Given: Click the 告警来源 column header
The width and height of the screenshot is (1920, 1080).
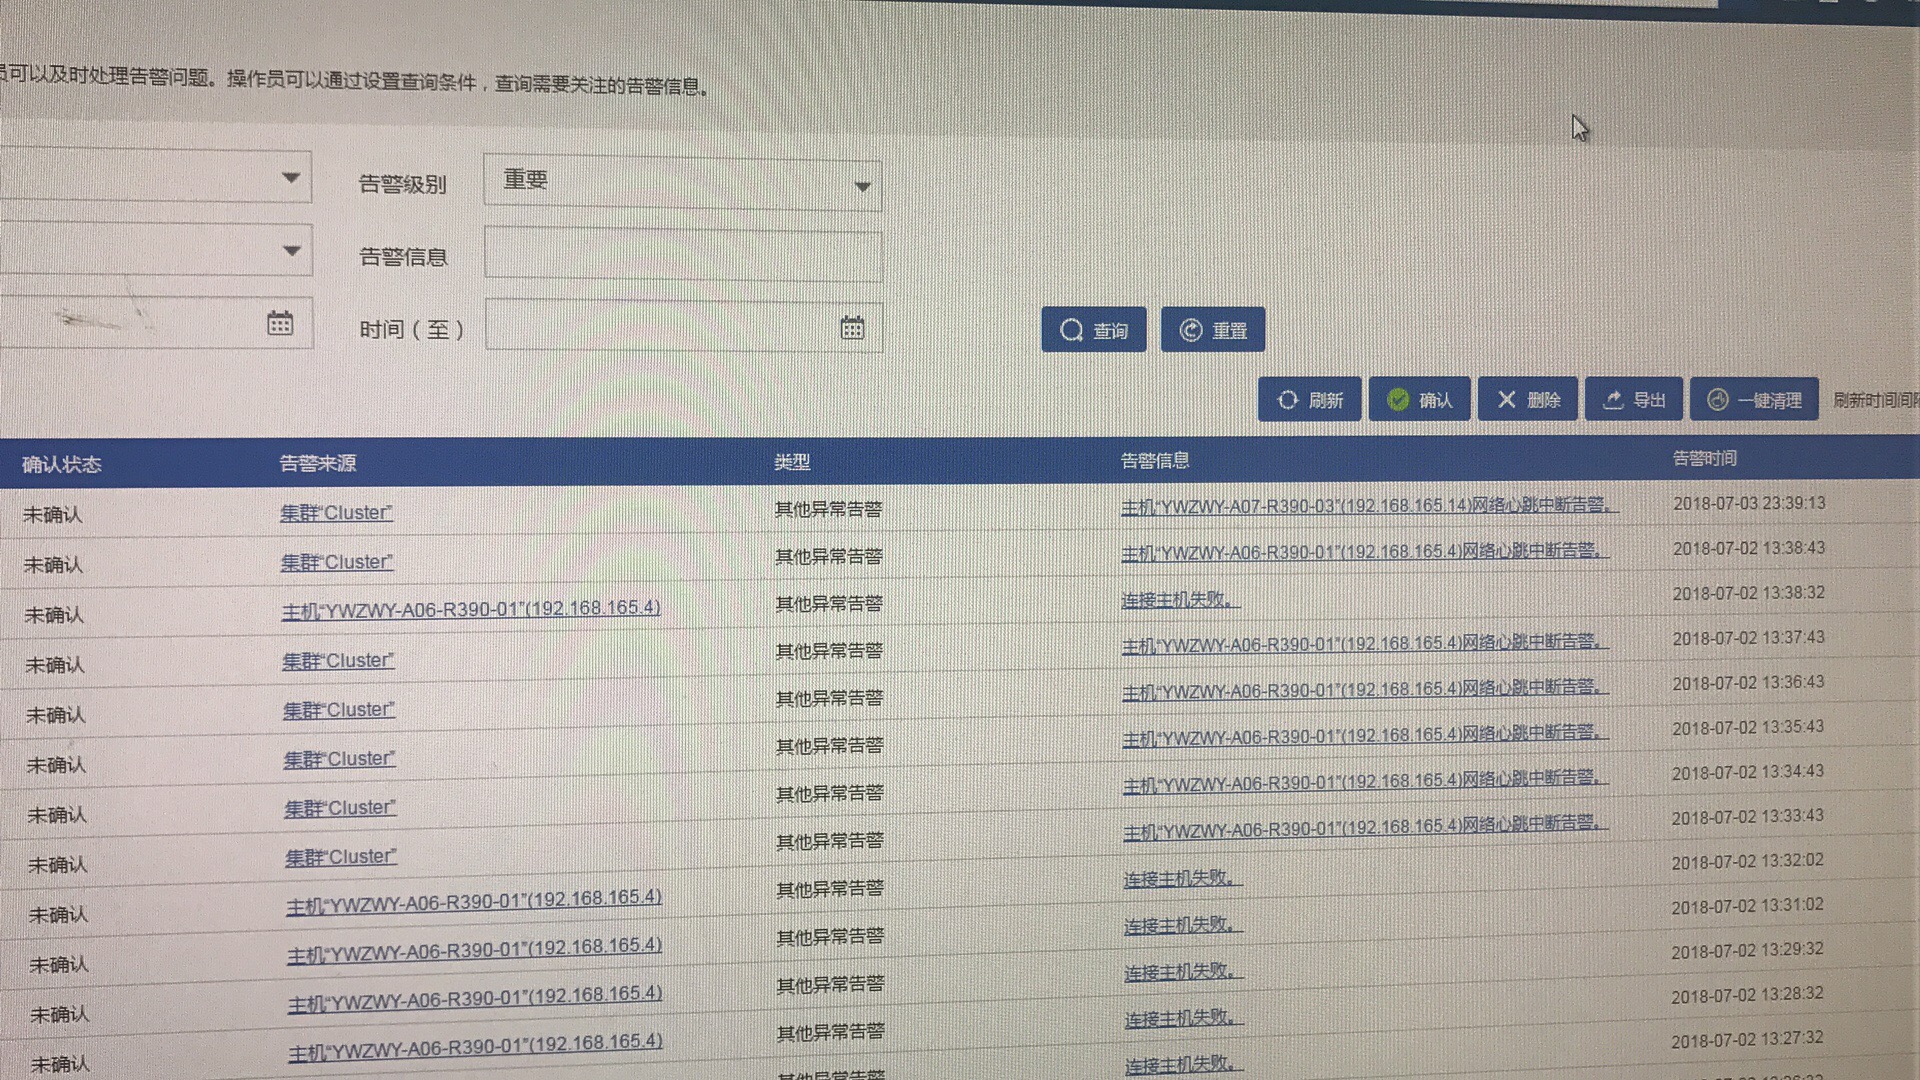Looking at the screenshot, I should [x=317, y=463].
